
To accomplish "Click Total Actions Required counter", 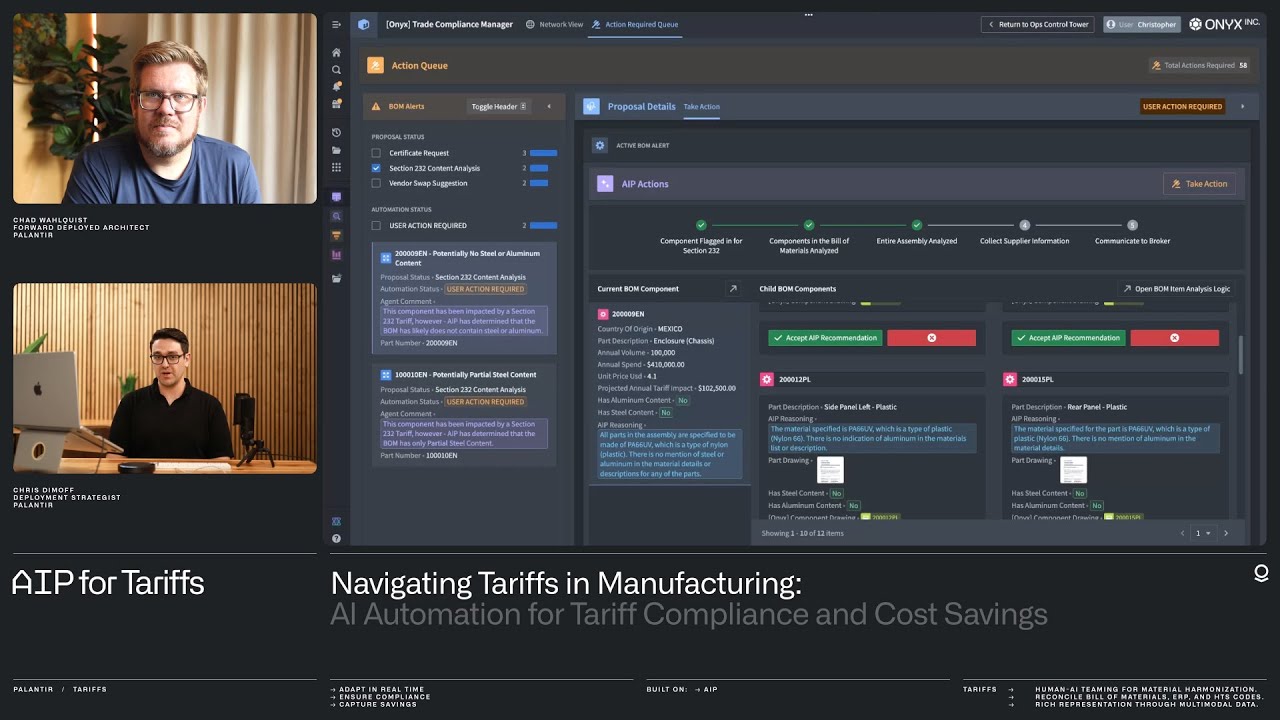I will coord(1200,65).
